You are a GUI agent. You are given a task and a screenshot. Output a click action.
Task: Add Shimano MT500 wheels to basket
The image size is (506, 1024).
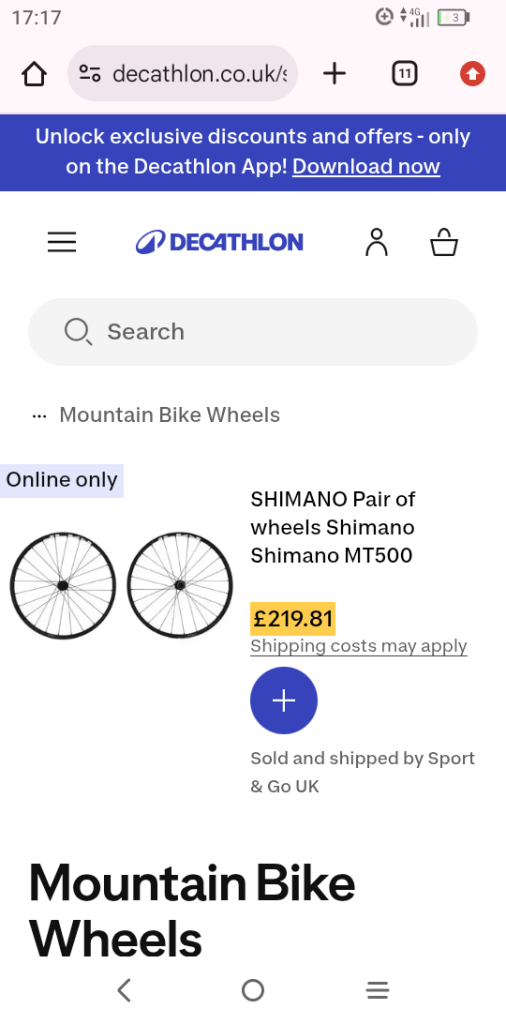pyautogui.click(x=284, y=701)
